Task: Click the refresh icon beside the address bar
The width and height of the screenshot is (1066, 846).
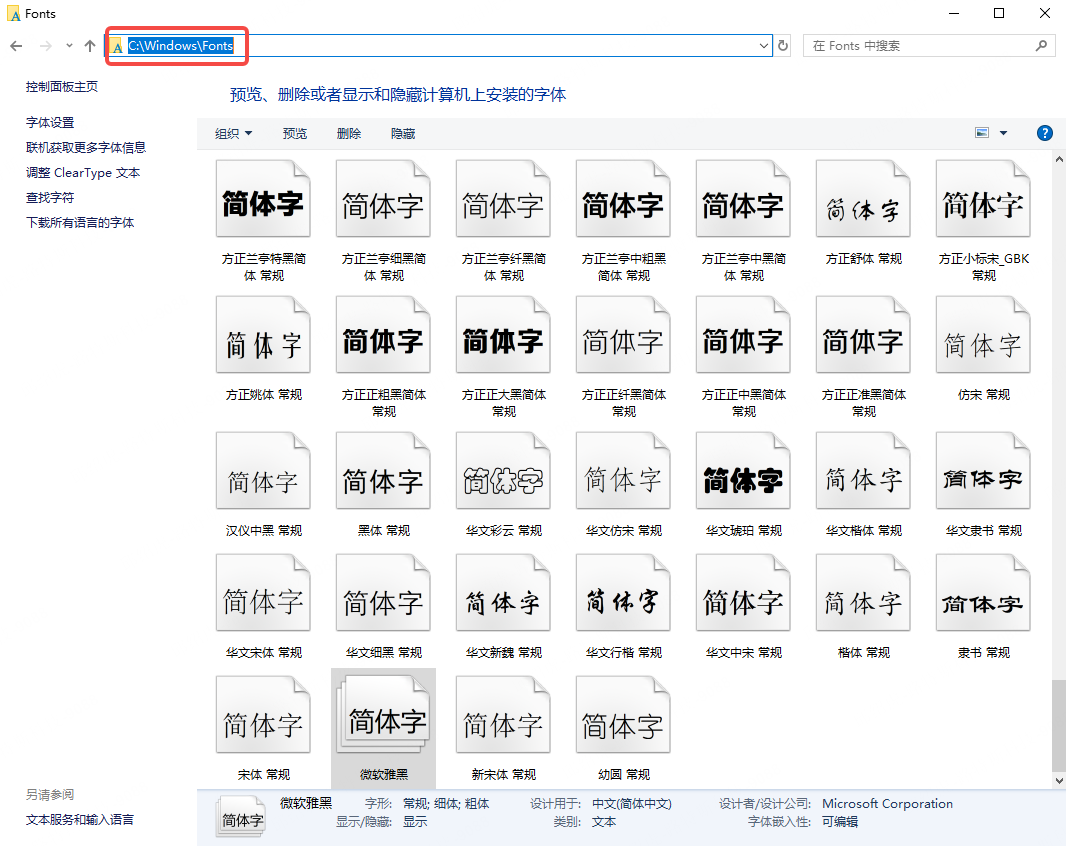Action: (782, 46)
